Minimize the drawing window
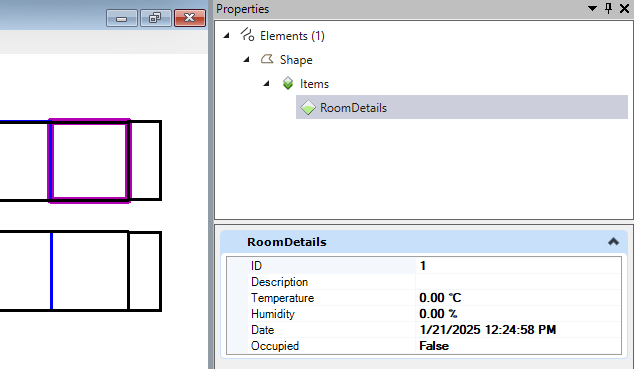 pos(122,18)
